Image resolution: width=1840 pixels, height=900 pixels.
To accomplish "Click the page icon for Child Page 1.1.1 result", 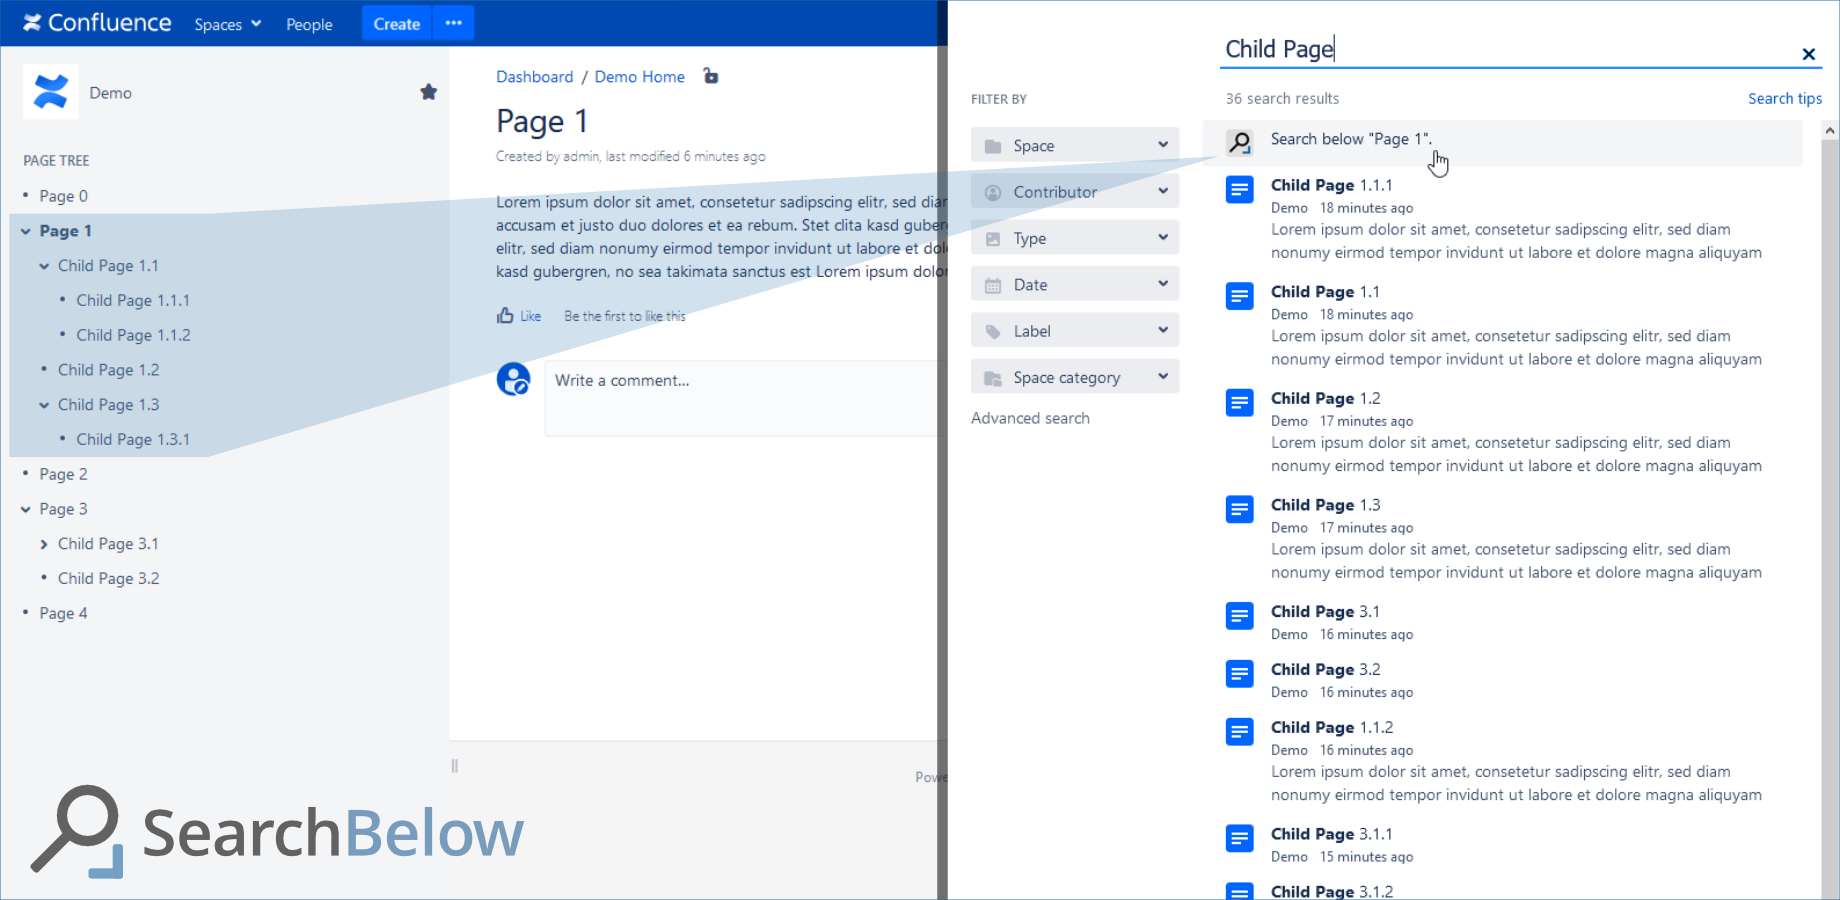I will (1240, 189).
